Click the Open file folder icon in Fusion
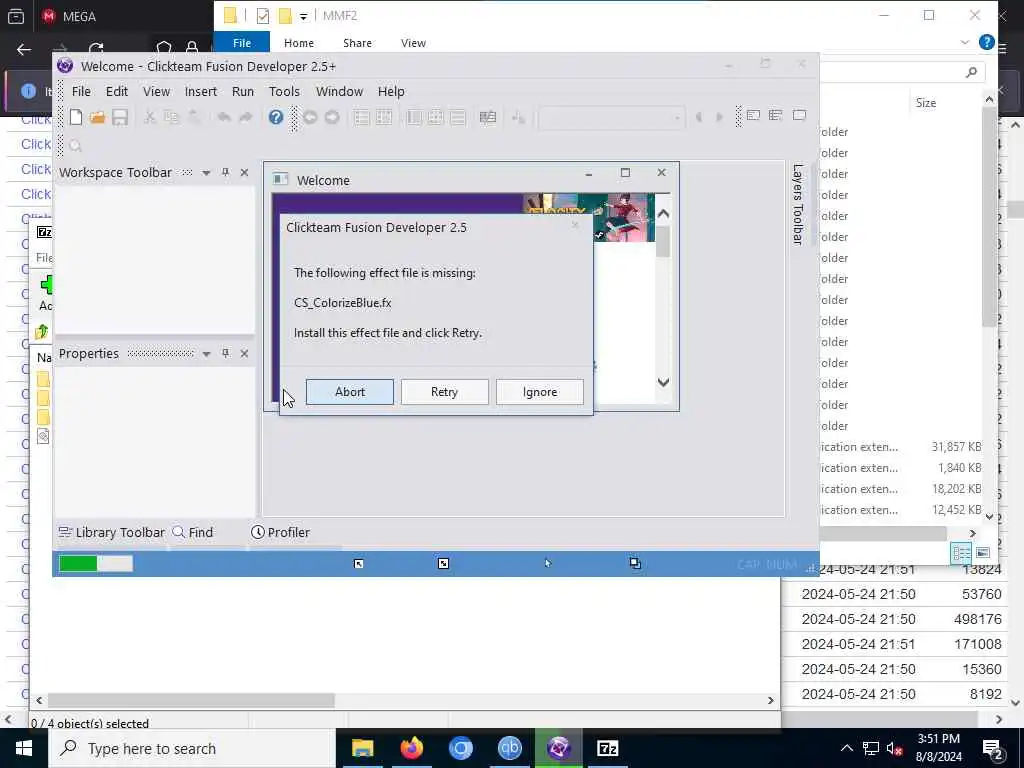 98,117
